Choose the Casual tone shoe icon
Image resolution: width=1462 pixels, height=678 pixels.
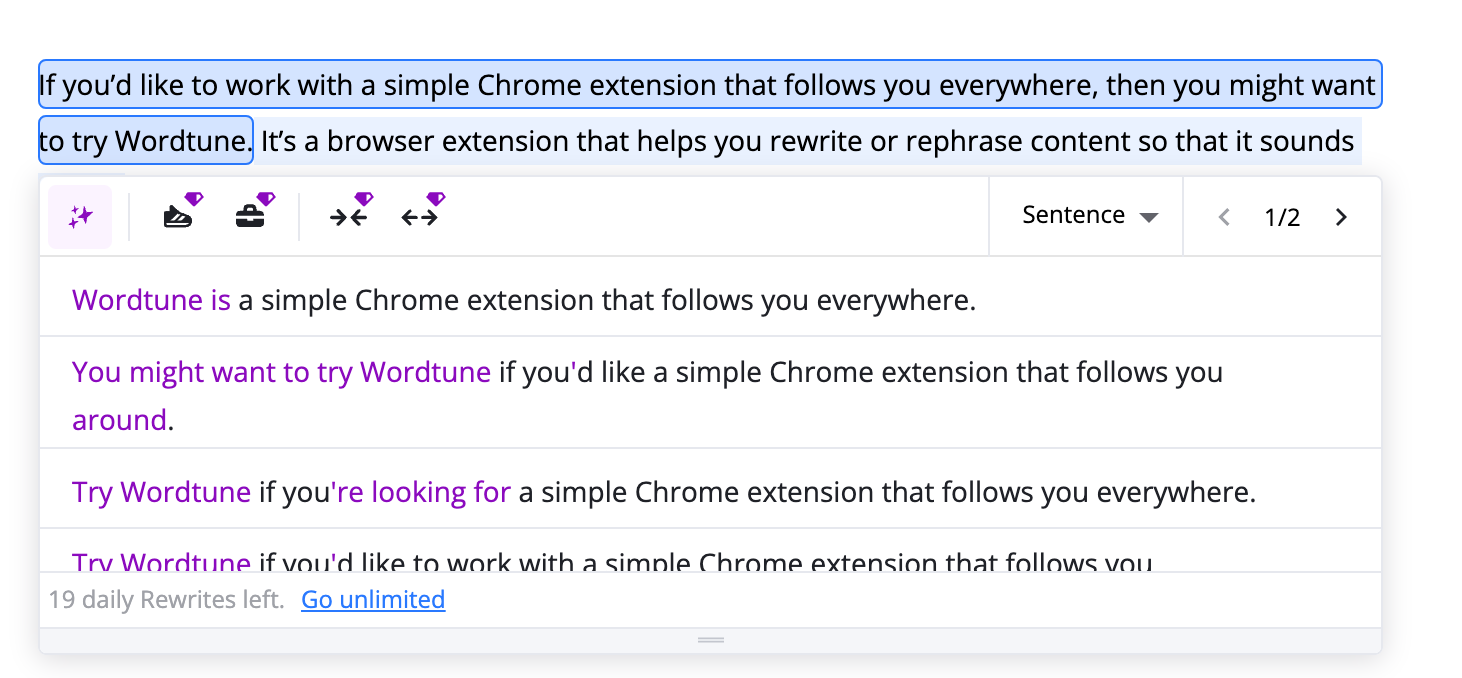click(x=178, y=217)
